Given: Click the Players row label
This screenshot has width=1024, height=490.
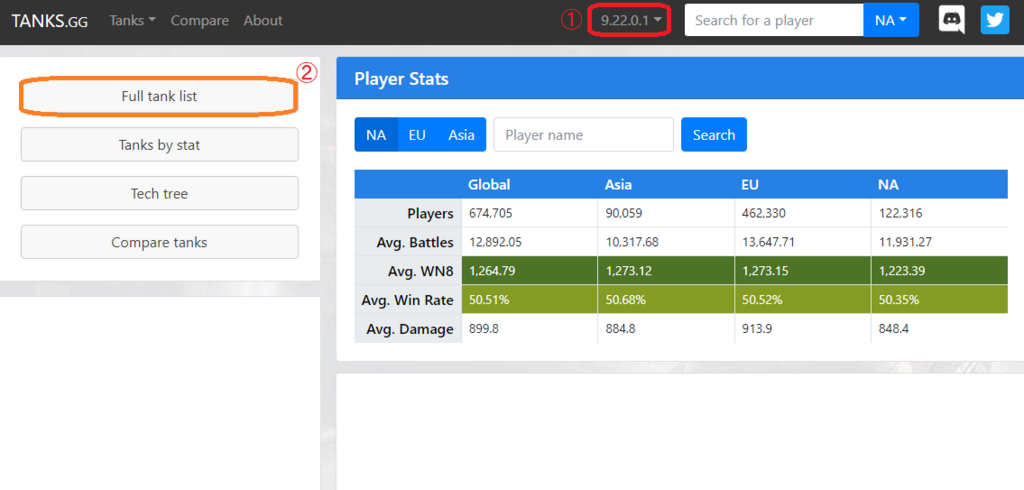Looking at the screenshot, I should (x=408, y=213).
